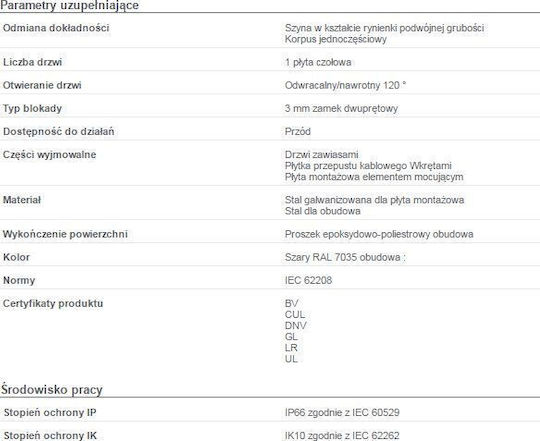The image size is (540, 441).
Task: Click the '1 płyta czołowa' value
Action: click(318, 62)
